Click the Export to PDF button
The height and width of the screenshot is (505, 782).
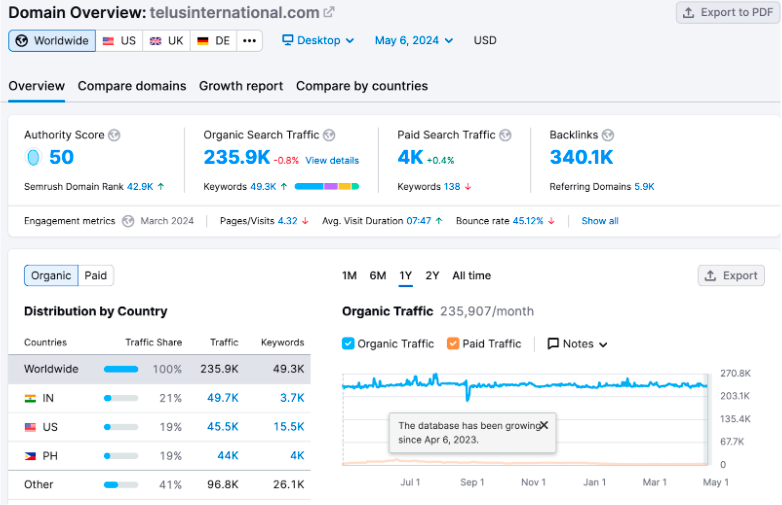click(x=728, y=12)
